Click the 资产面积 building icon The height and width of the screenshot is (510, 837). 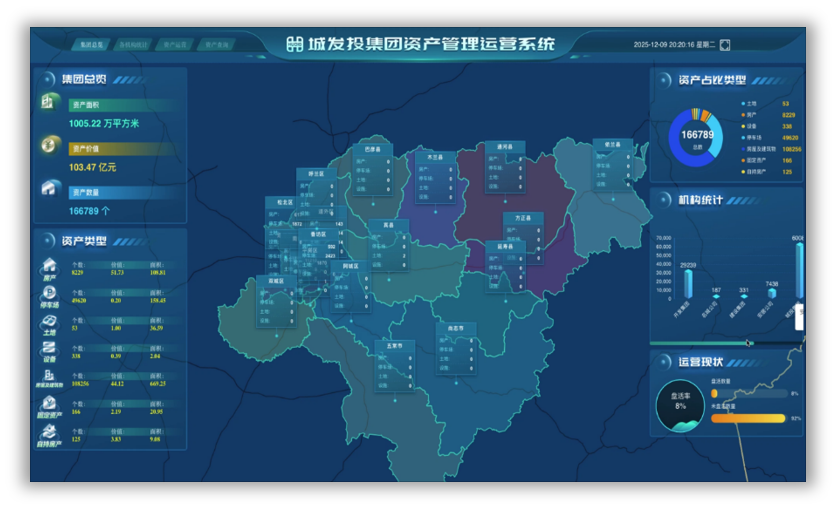[x=49, y=102]
